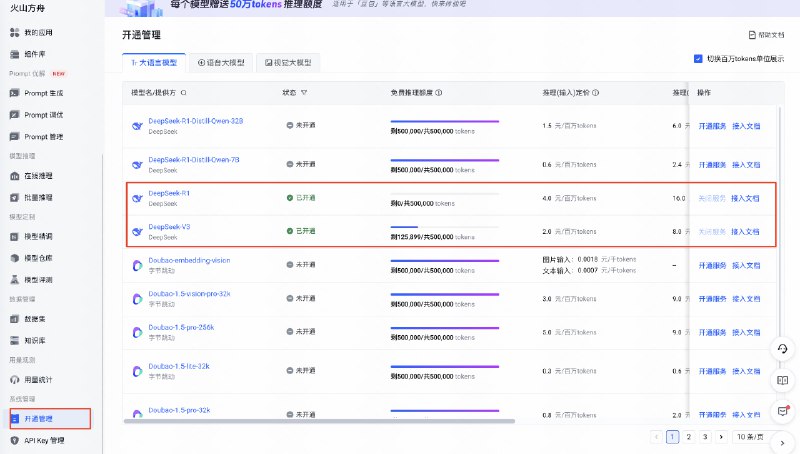Click 开通服务 for Doubao-1.5-pro-256k
Image resolution: width=800 pixels, height=454 pixels.
click(x=712, y=333)
